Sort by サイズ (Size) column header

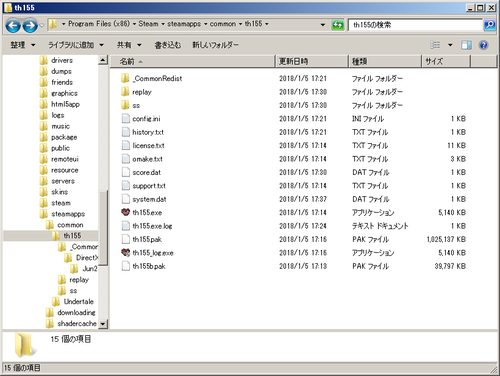tap(446, 61)
